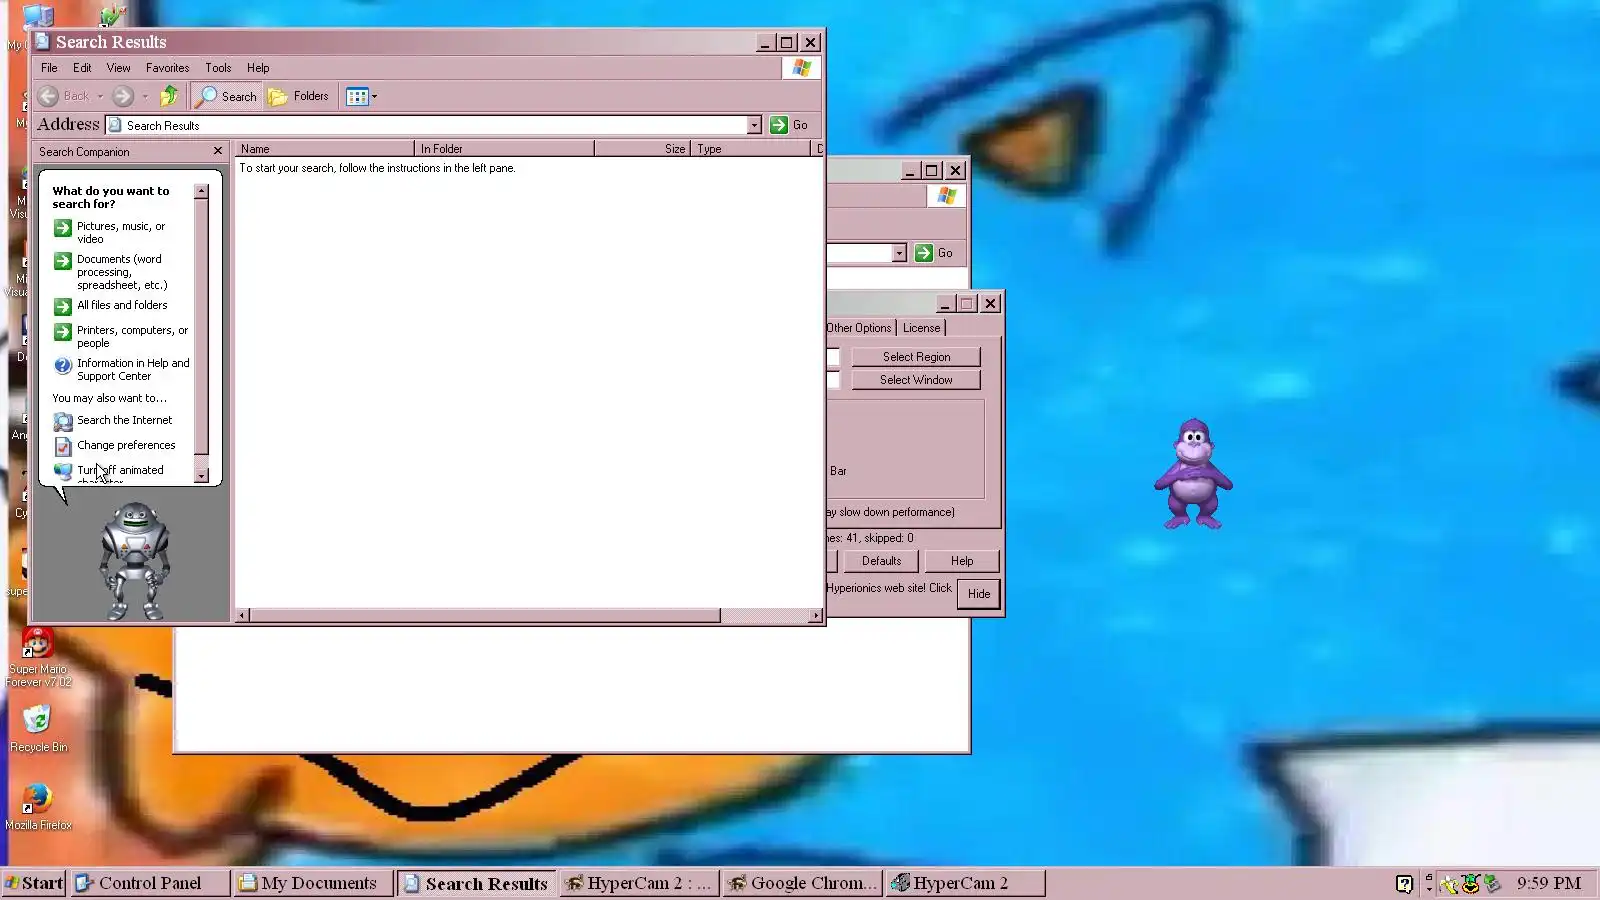Search for pictures, music, or video
Image resolution: width=1600 pixels, height=900 pixels.
coord(121,232)
